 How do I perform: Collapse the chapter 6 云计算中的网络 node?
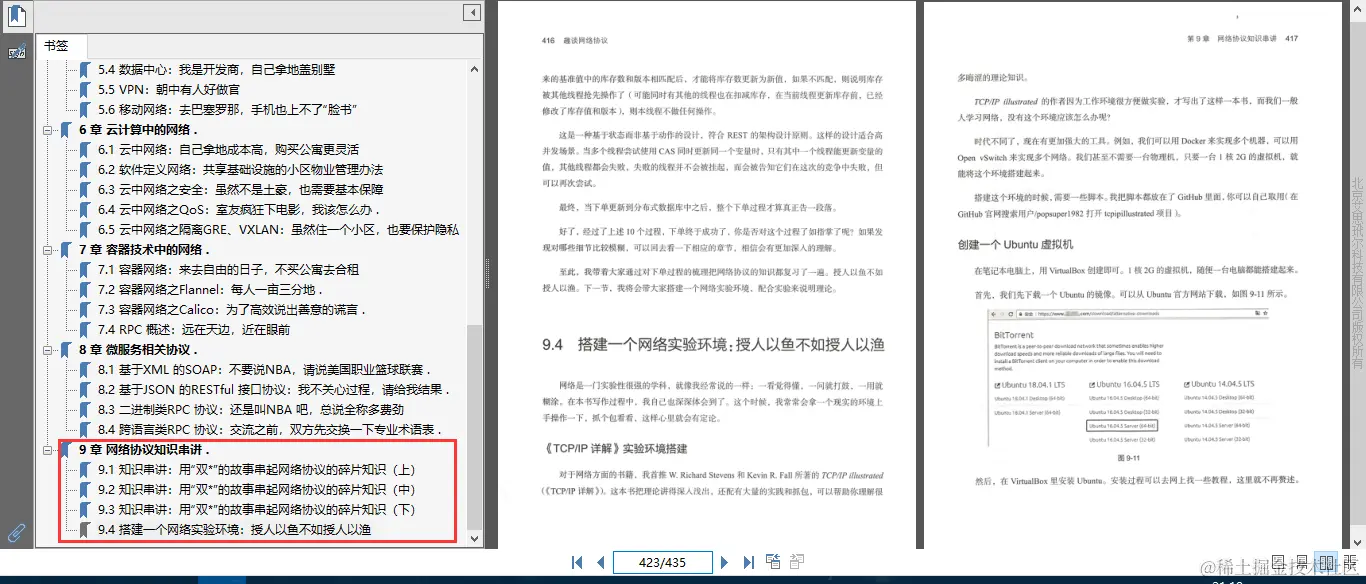(48, 129)
